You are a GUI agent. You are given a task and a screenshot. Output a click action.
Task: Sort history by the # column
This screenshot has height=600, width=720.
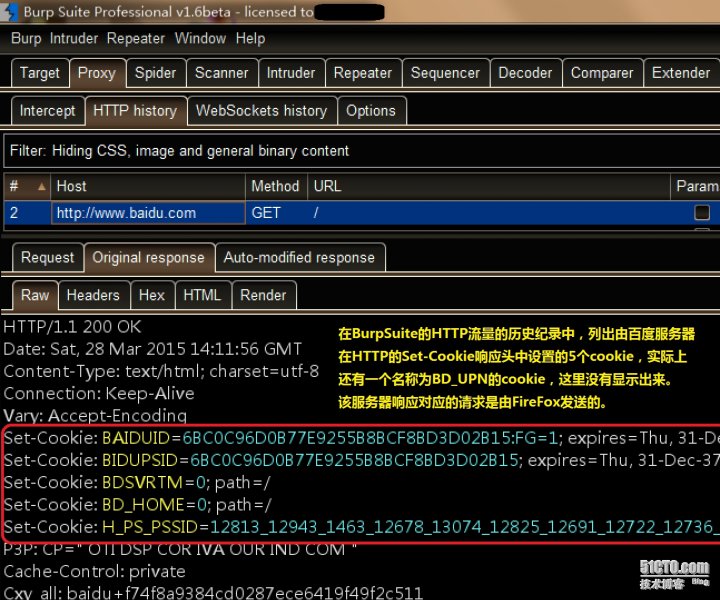click(x=27, y=186)
